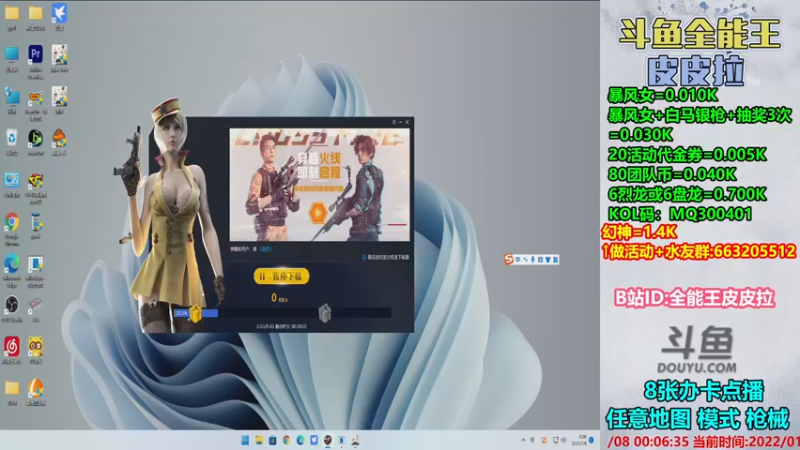
Task: Open the grey chip desktop shortcut
Action: click(35, 305)
